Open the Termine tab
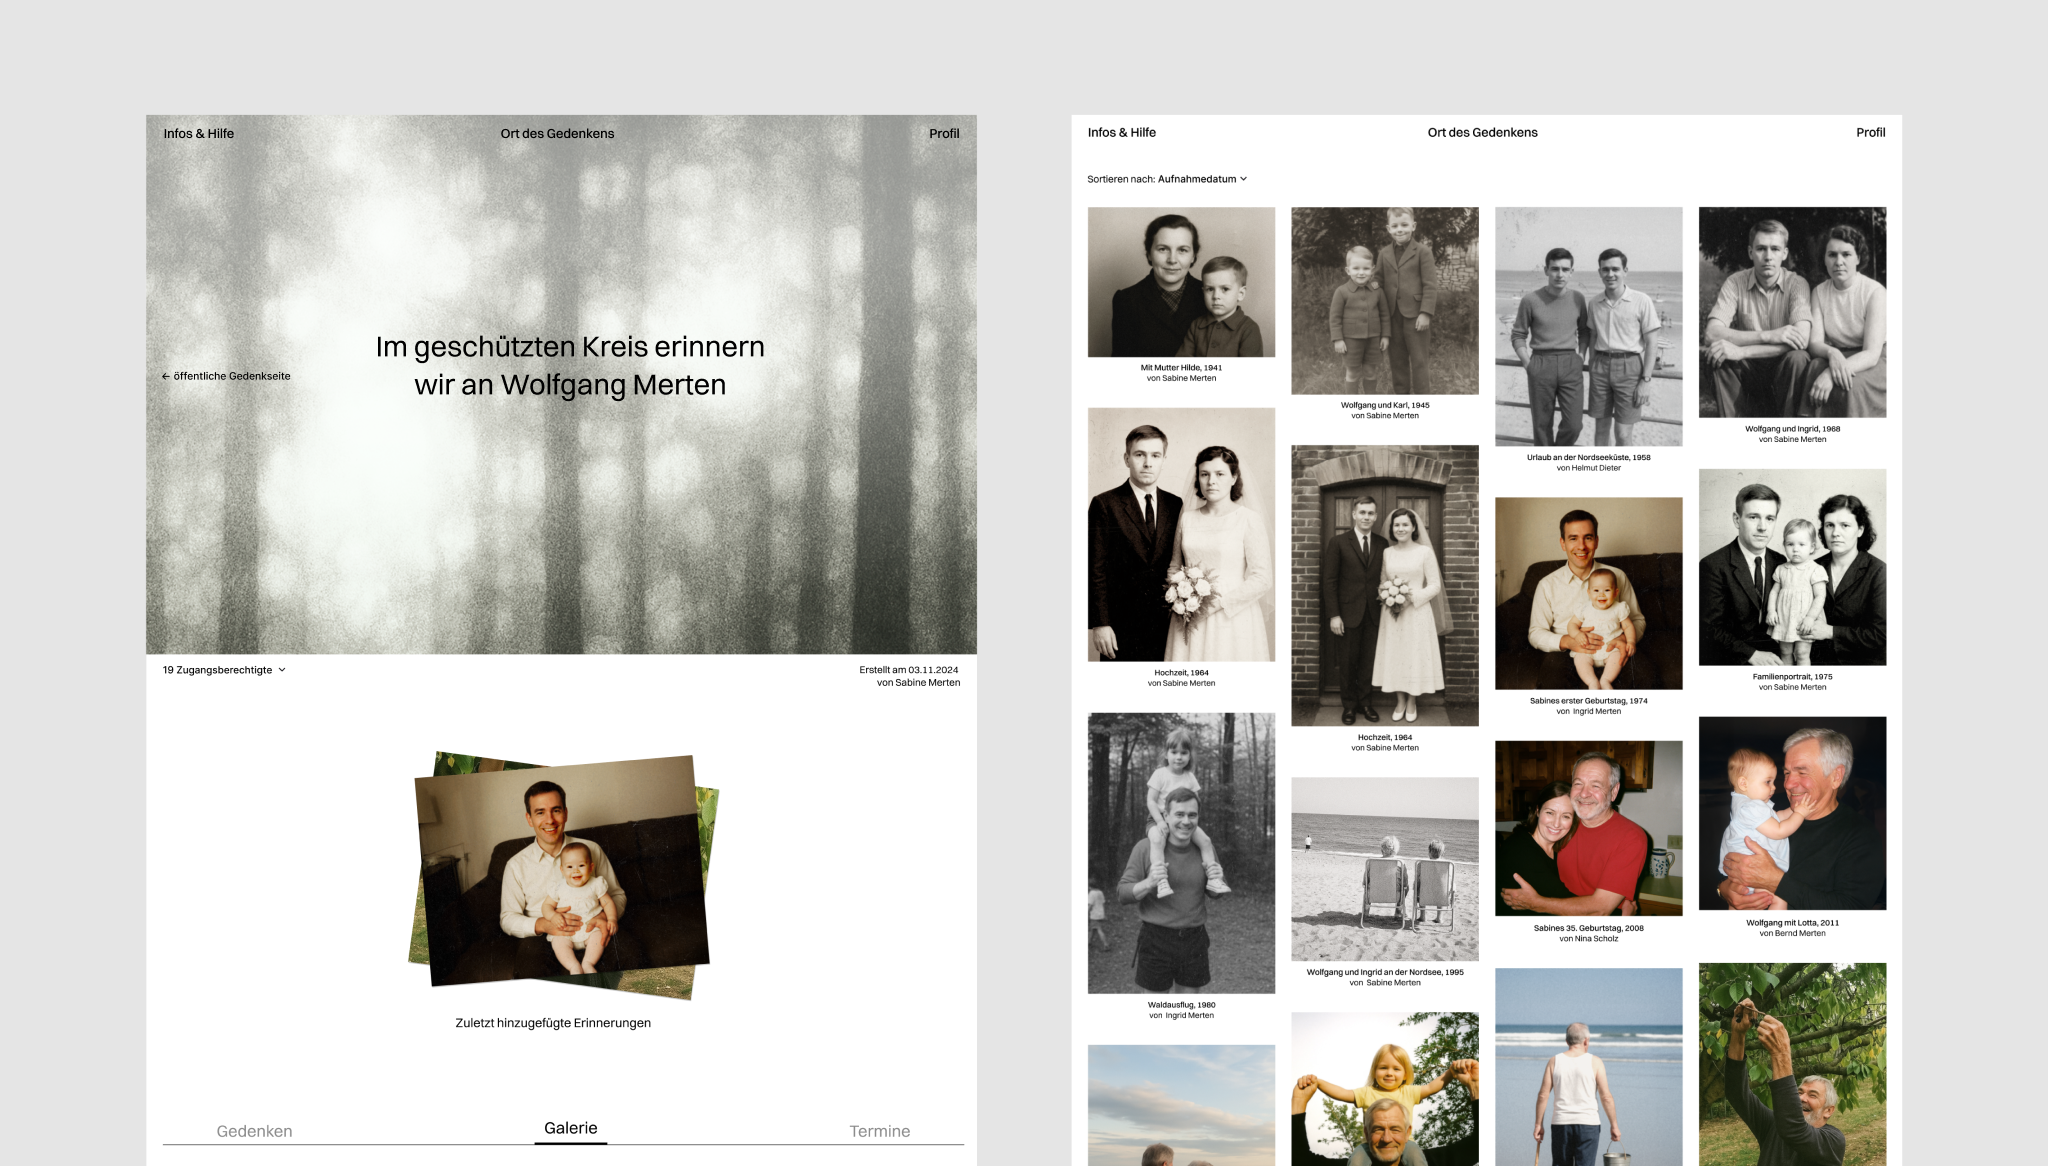2048x1166 pixels. click(x=879, y=1131)
